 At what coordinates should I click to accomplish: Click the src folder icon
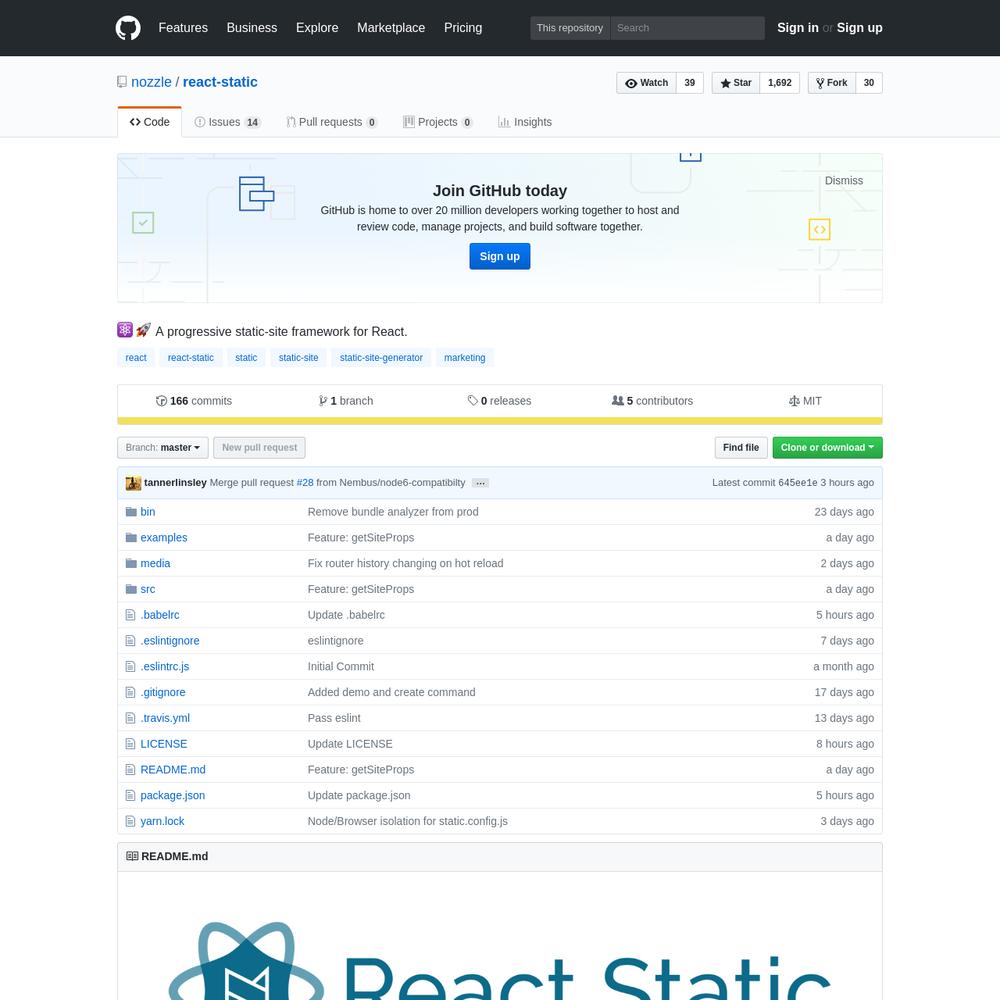coord(131,589)
